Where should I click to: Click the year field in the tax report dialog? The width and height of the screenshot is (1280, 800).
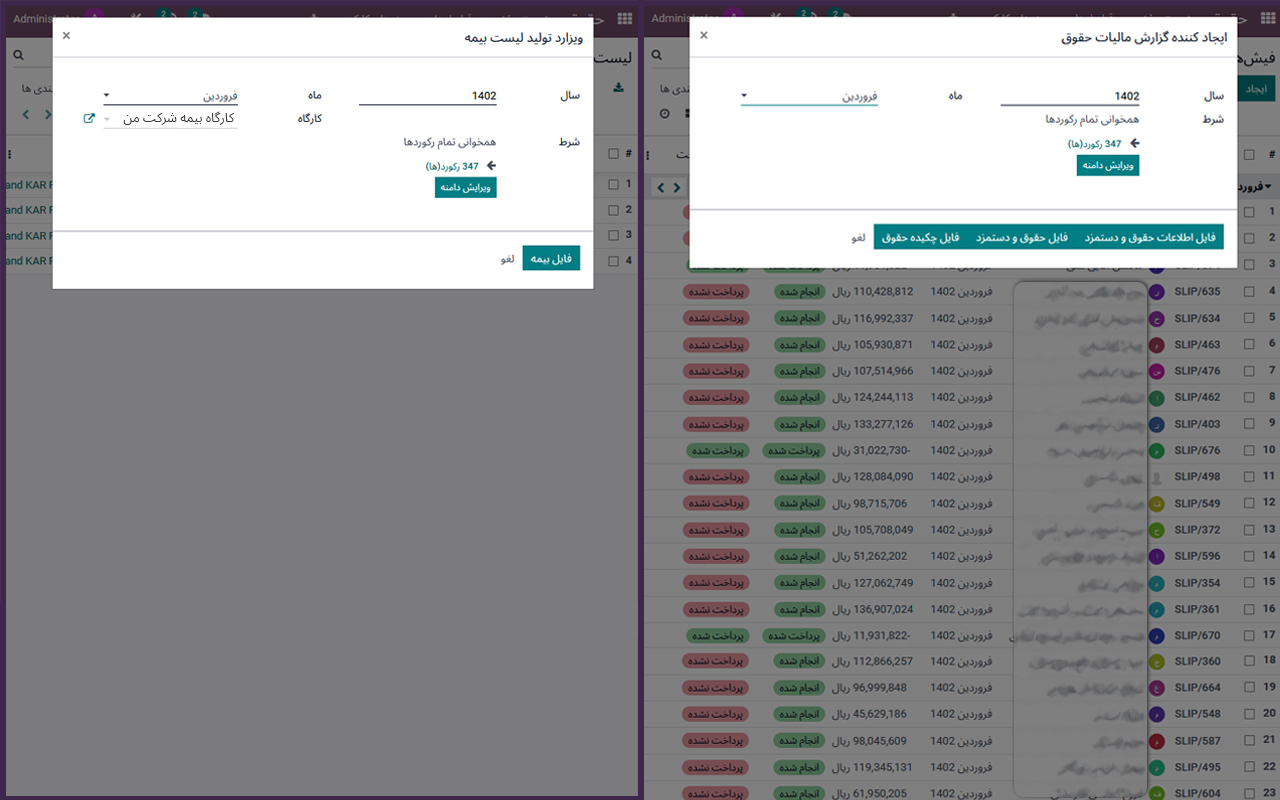tap(1069, 96)
